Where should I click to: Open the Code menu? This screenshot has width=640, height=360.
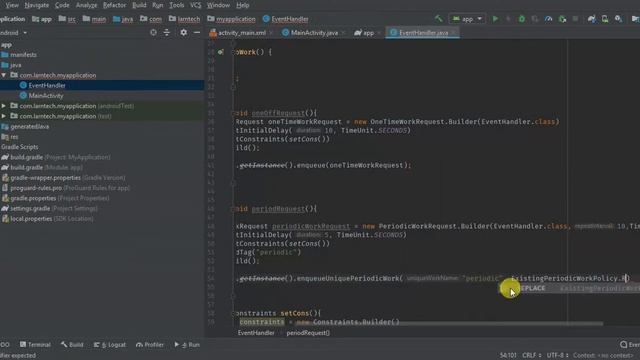[x=62, y=5]
